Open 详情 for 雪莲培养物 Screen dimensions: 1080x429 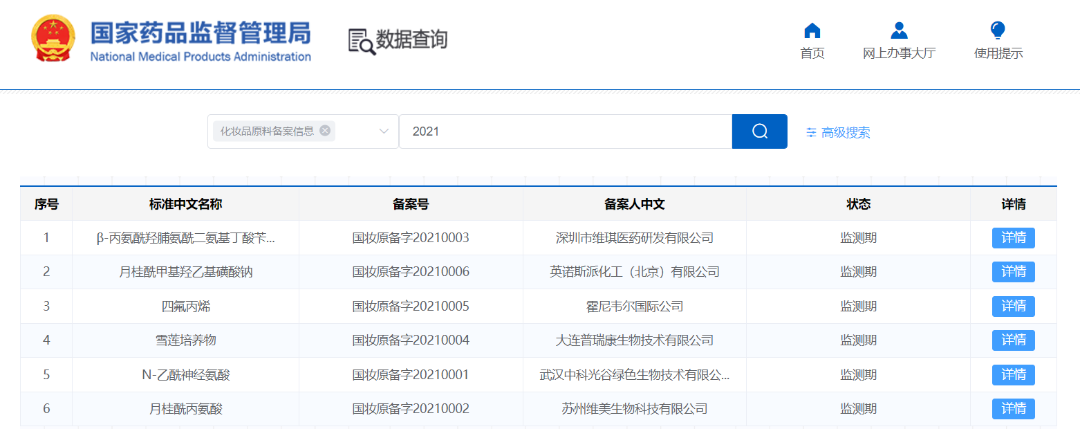pos(1013,340)
